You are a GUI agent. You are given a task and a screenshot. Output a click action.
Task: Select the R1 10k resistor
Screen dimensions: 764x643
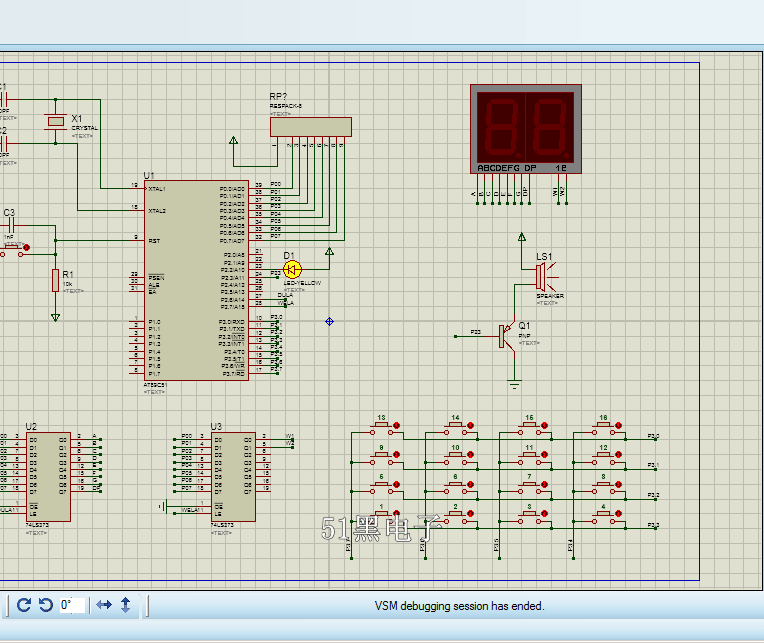55,280
